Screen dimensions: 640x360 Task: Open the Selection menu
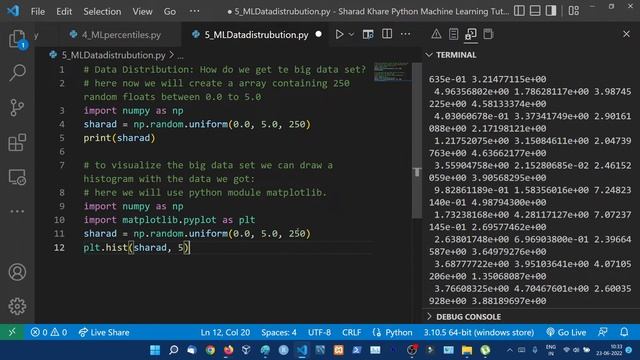[102, 11]
